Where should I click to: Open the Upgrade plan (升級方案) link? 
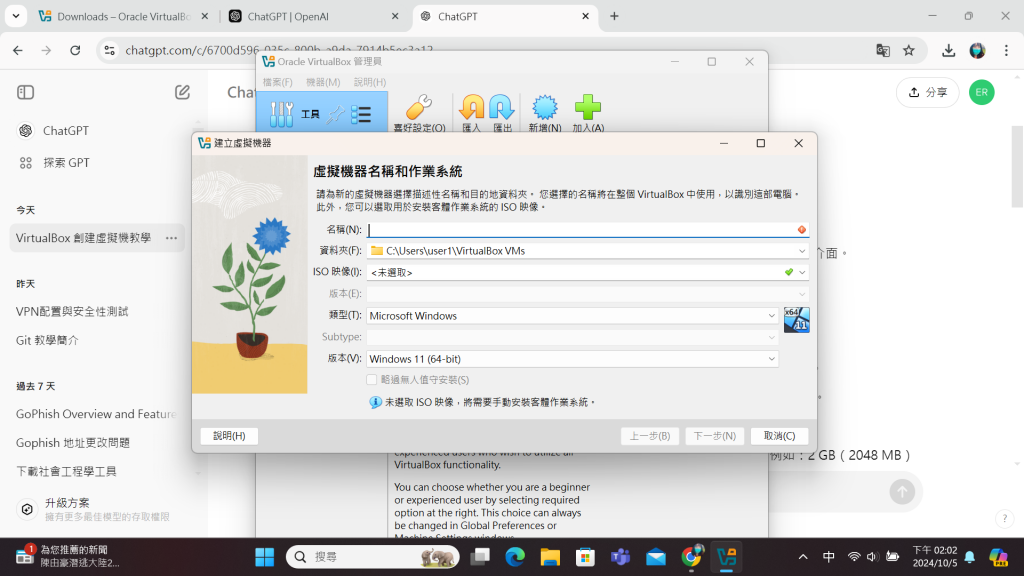click(95, 509)
